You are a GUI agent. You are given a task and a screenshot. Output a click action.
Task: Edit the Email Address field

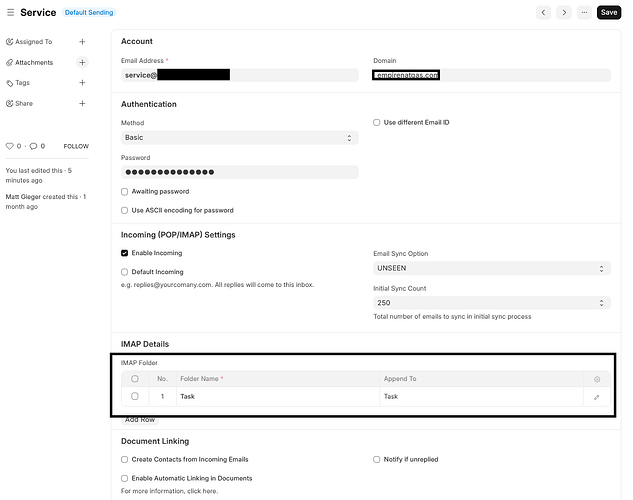coord(239,75)
